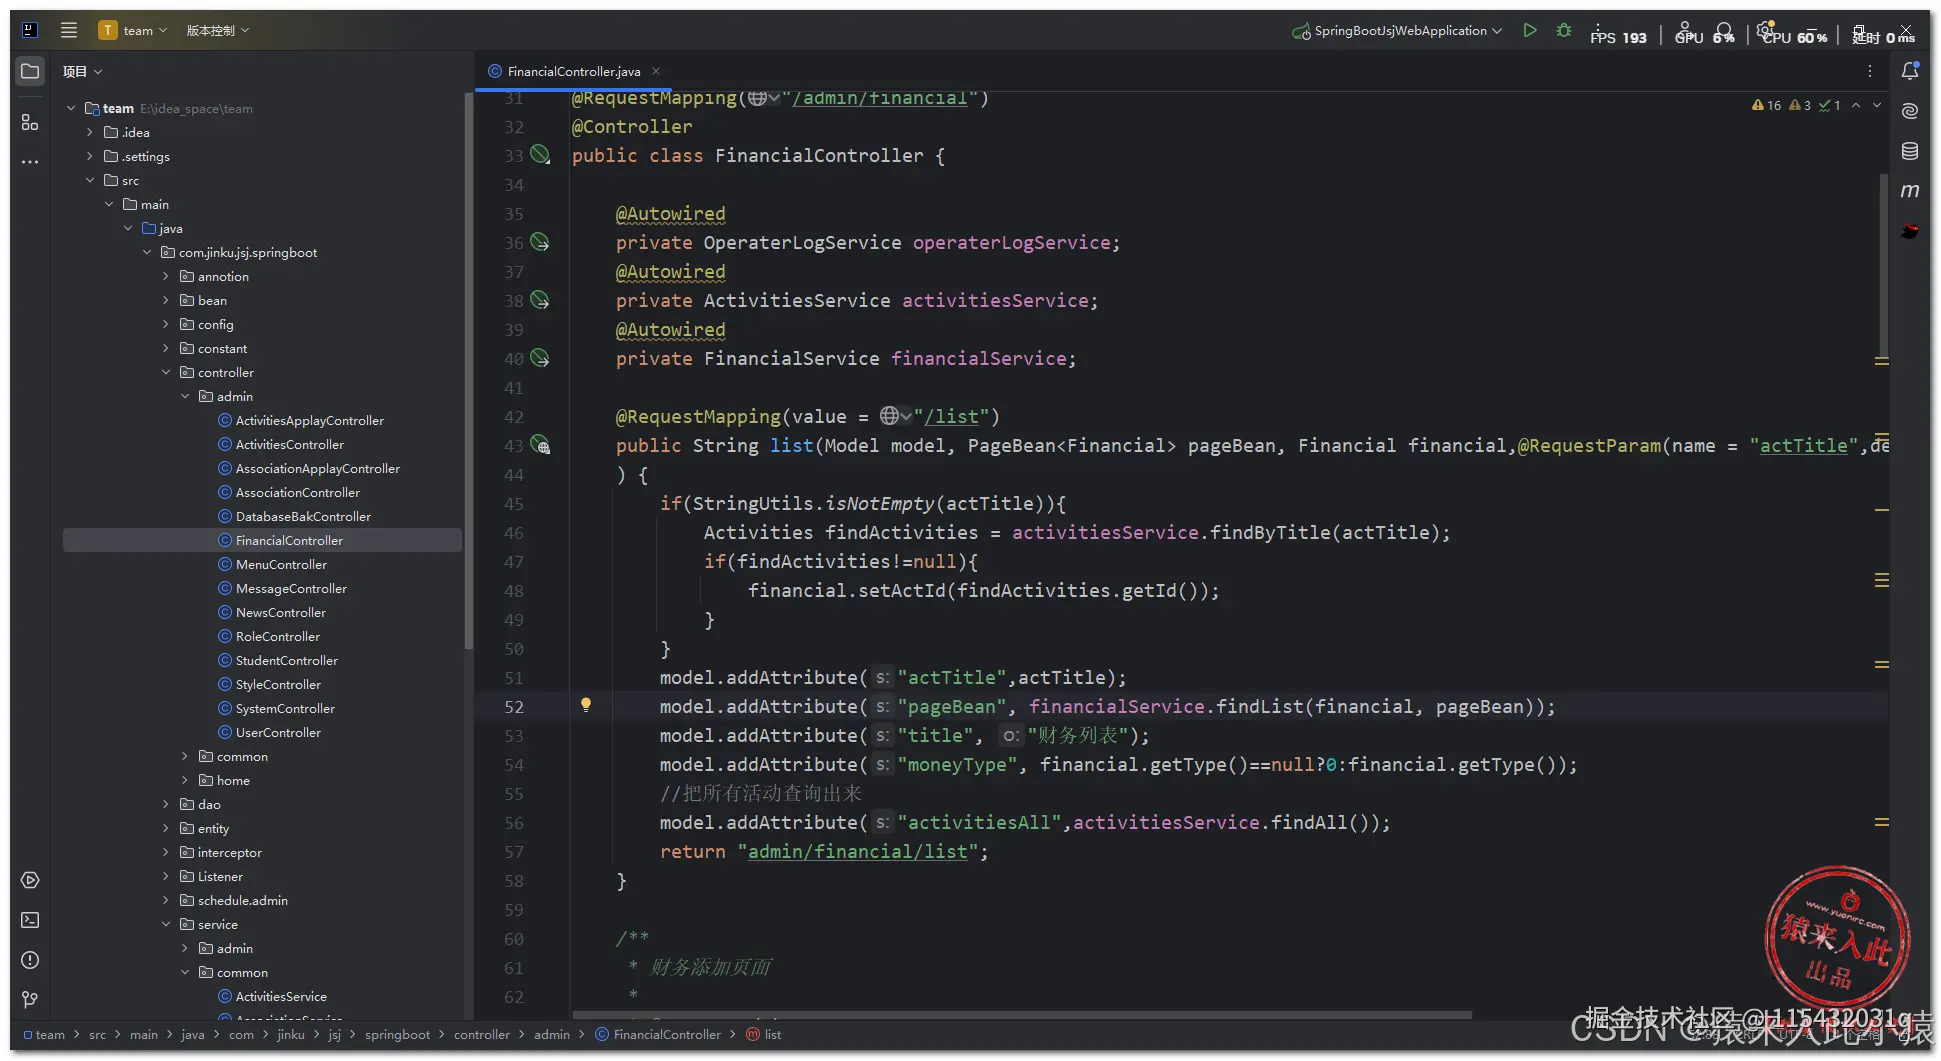Click the "/list" mapping link
Image resolution: width=1941 pixels, height=1061 pixels.
point(951,416)
